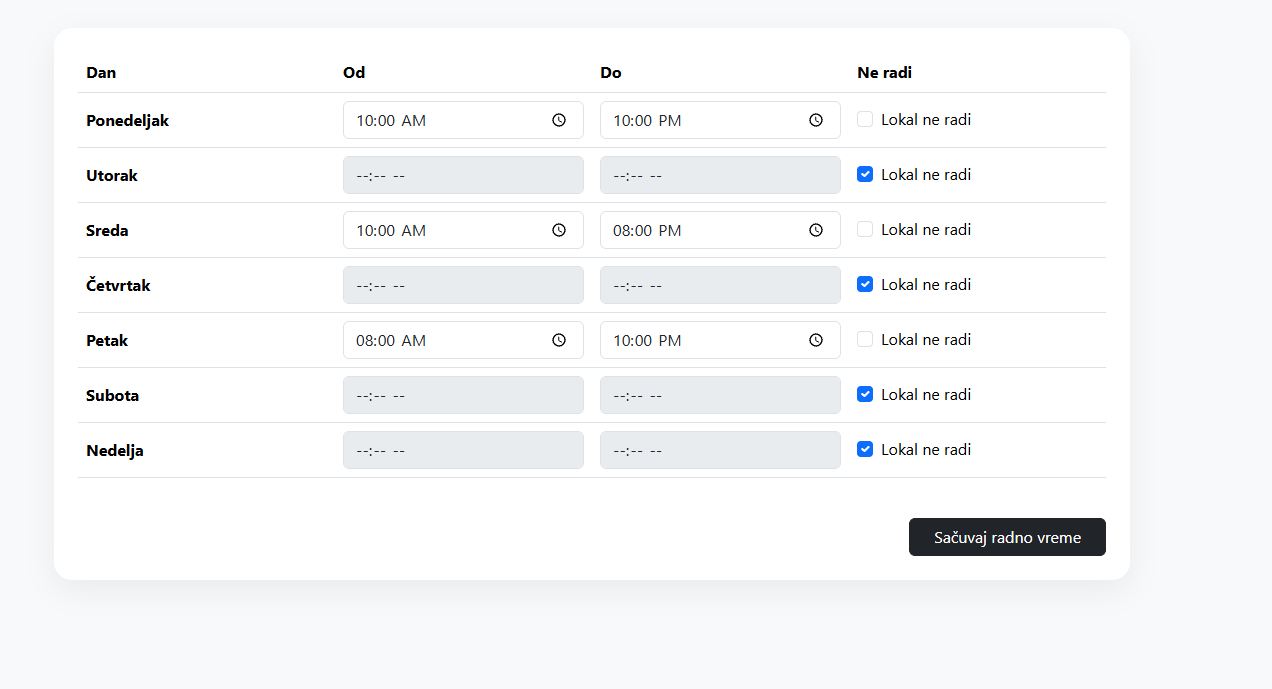Screen dimensions: 1272x689
Task: Uncheck Lokal ne radi for Utorak
Action: (x=865, y=174)
